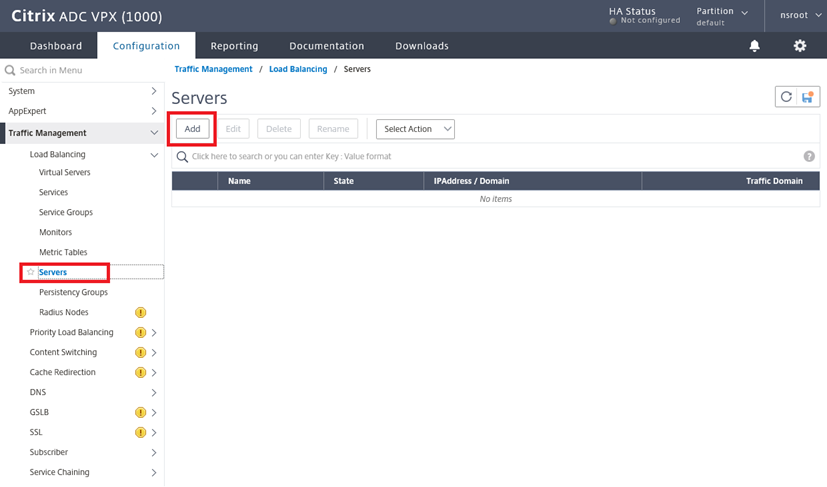This screenshot has height=487, width=827.
Task: Sort by the State column header
Action: (373, 181)
